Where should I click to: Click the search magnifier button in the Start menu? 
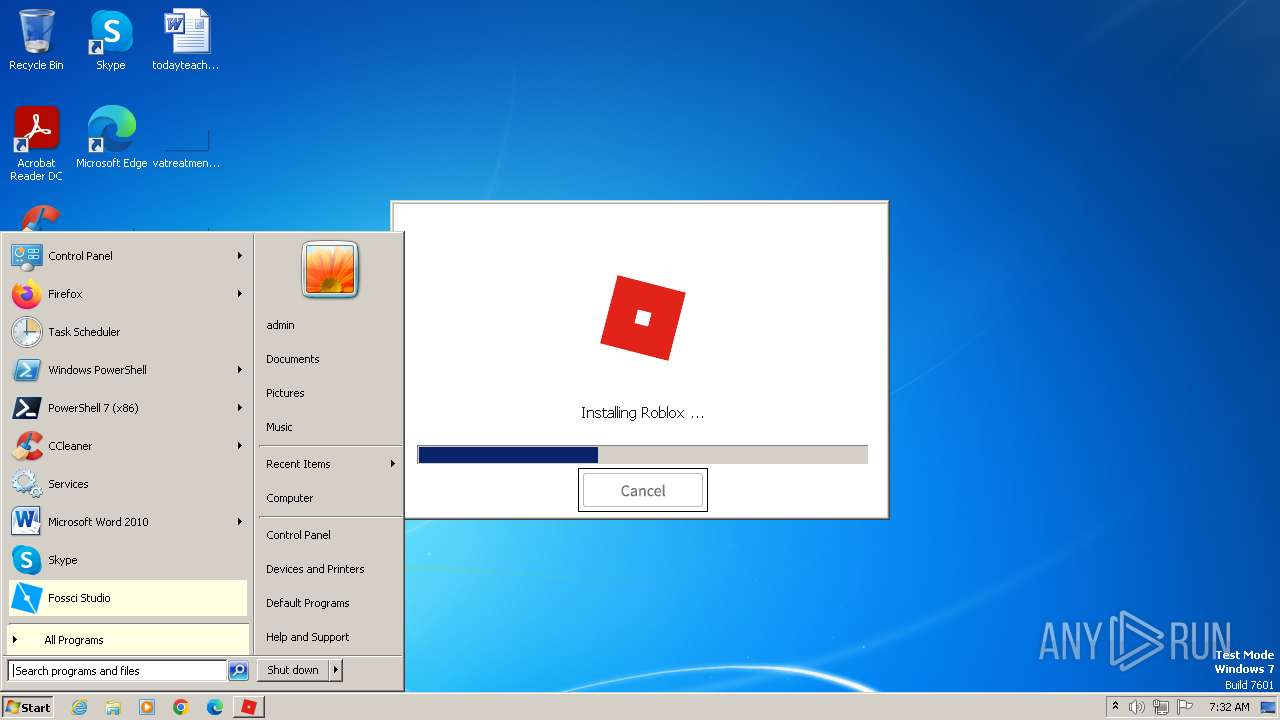tap(238, 671)
